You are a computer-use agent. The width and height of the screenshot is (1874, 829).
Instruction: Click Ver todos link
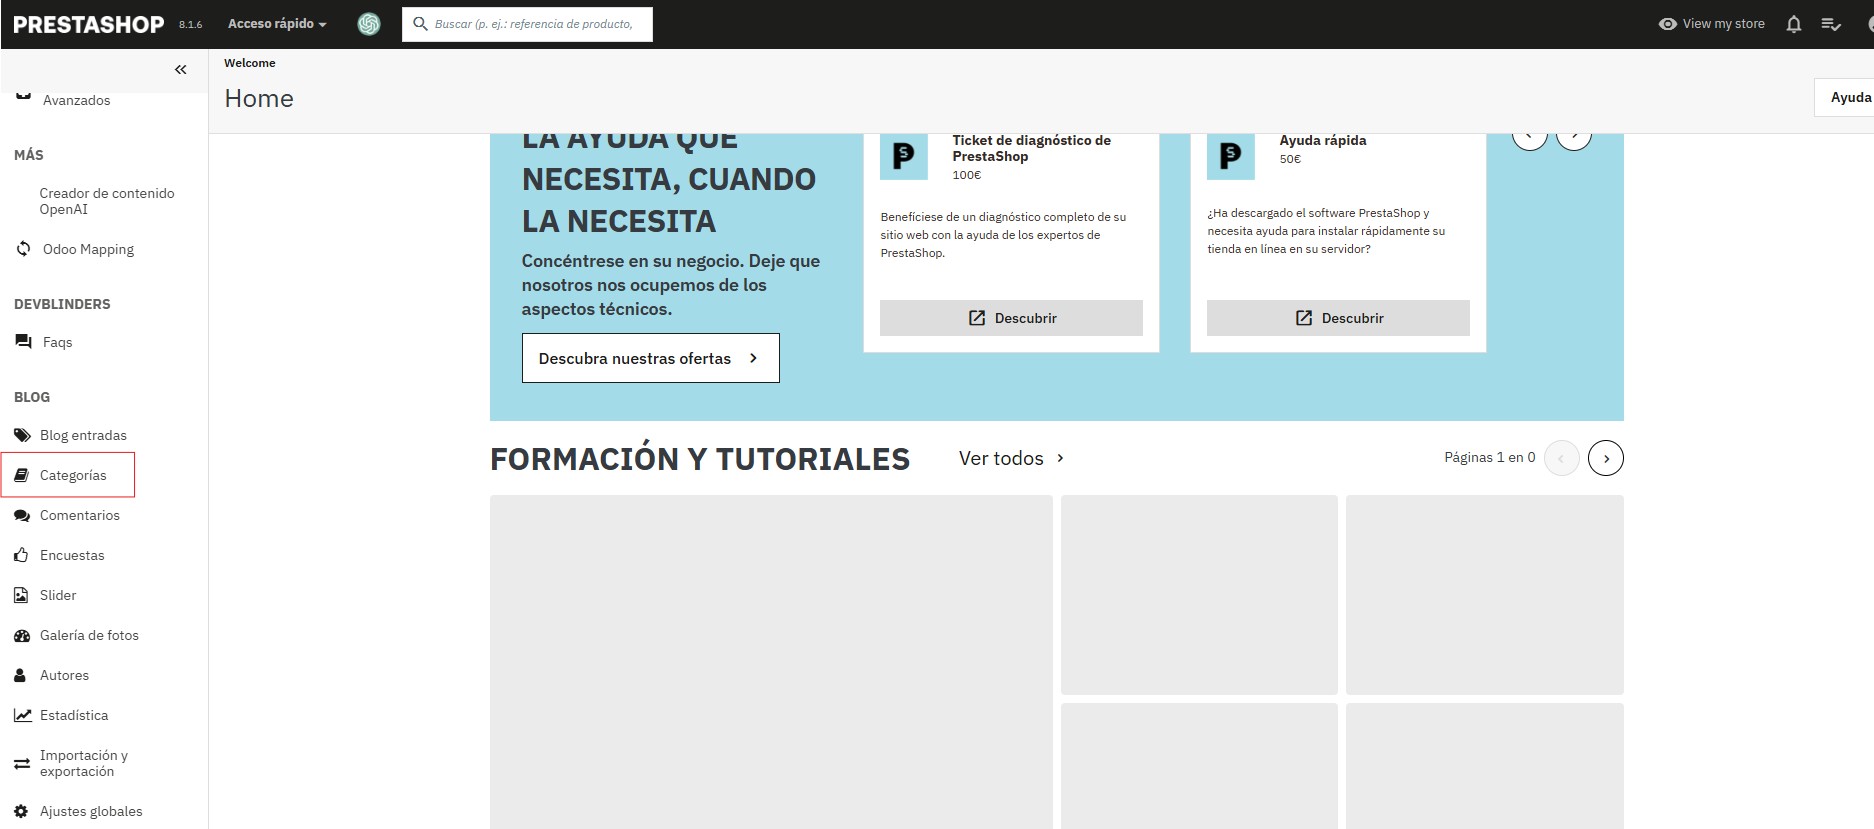pyautogui.click(x=1011, y=458)
